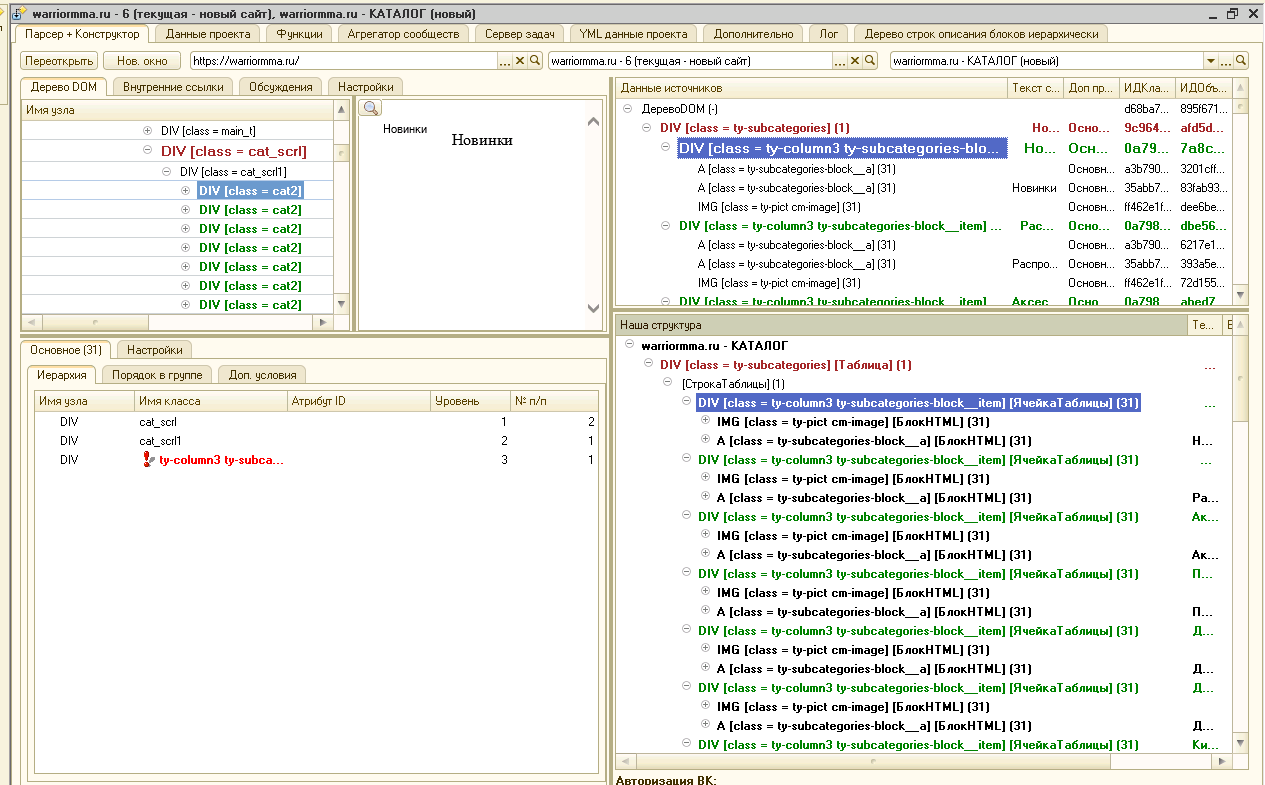Screen dimensions: 1265x785
Task: Clear the site project field with its X
Action: pos(855,61)
